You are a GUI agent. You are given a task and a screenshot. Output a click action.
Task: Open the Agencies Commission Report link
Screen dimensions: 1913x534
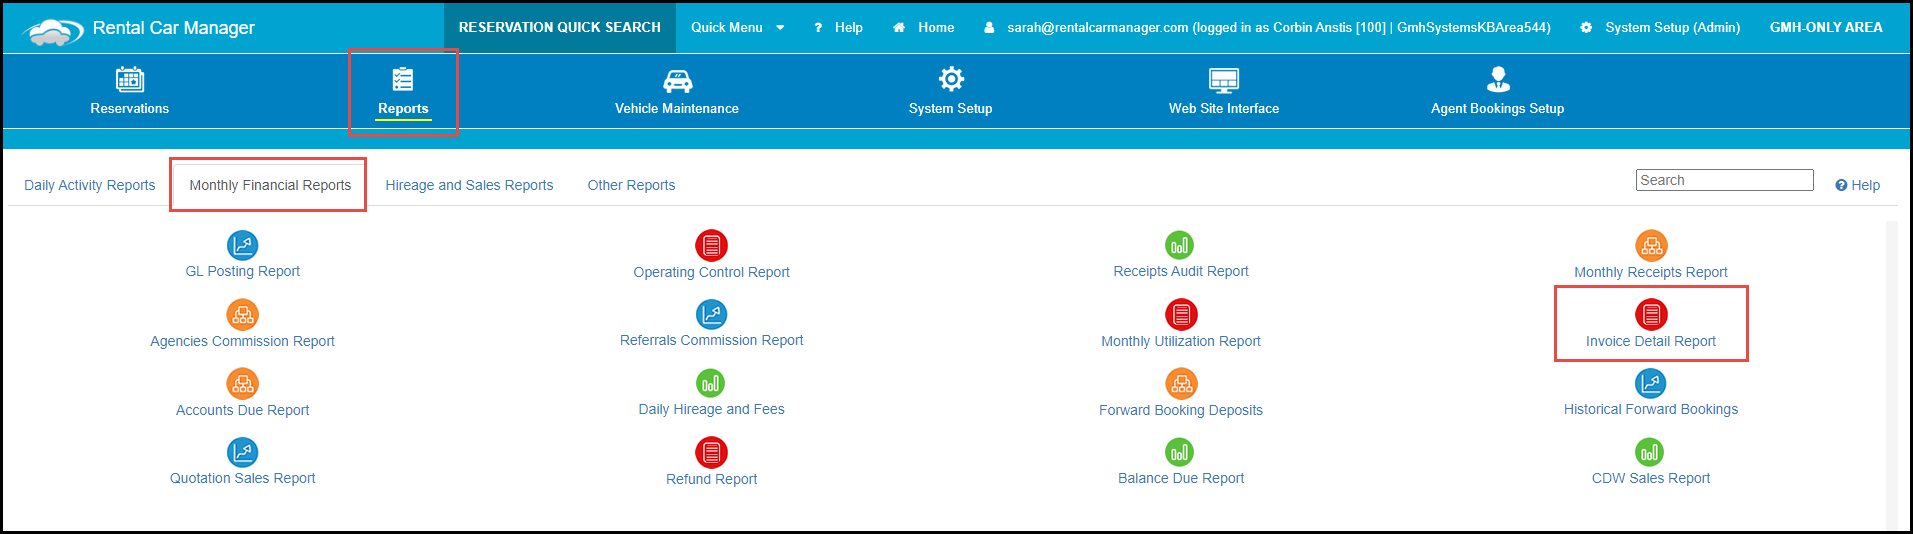(x=242, y=341)
